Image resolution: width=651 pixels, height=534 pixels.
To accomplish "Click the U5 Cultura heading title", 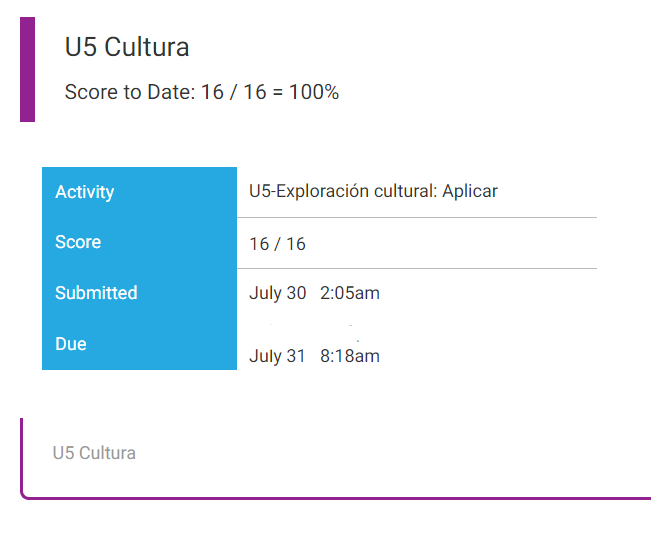I will 127,47.
